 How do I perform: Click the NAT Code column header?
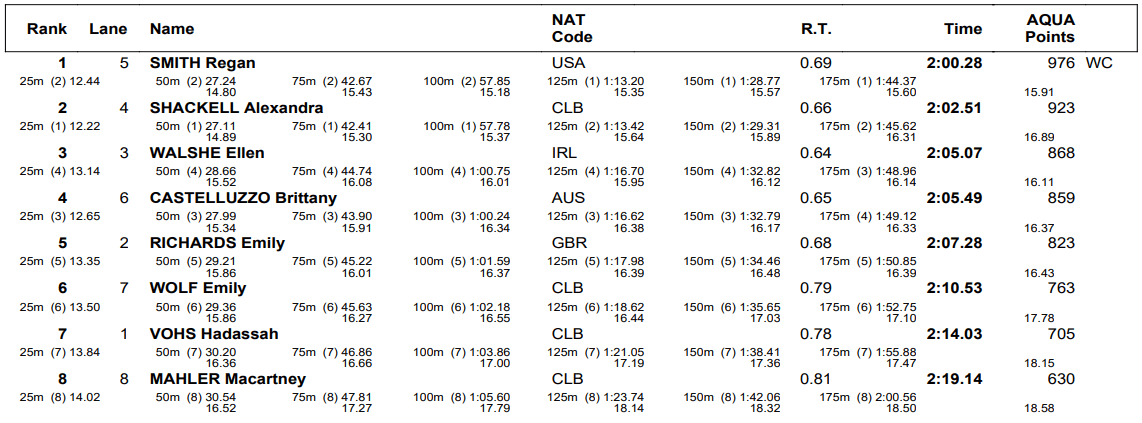click(x=572, y=28)
